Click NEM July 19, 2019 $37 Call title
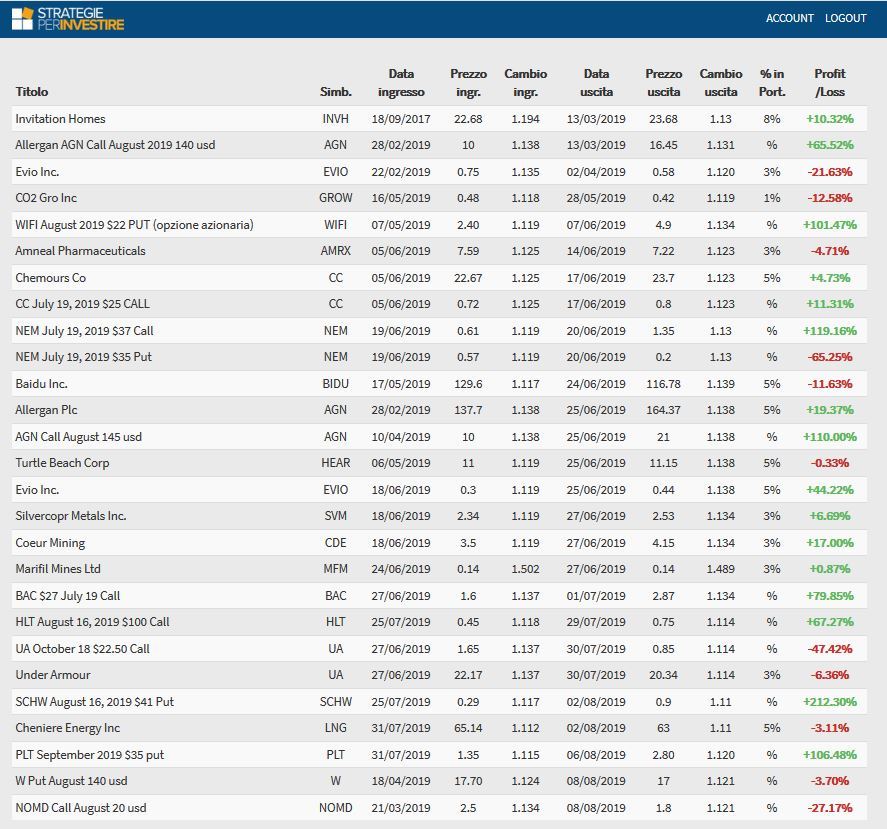887x829 pixels. pos(84,330)
